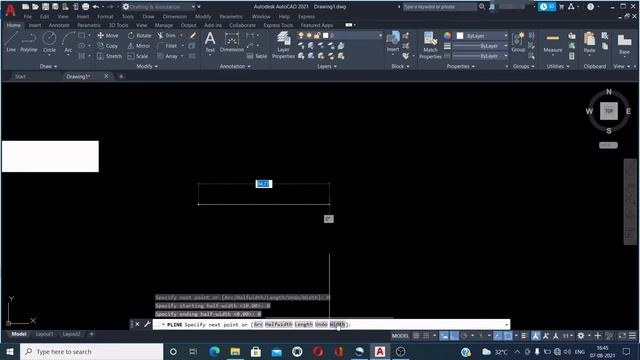The width and height of the screenshot is (640, 360).
Task: Click the Mirror tool
Action: [x=139, y=46]
